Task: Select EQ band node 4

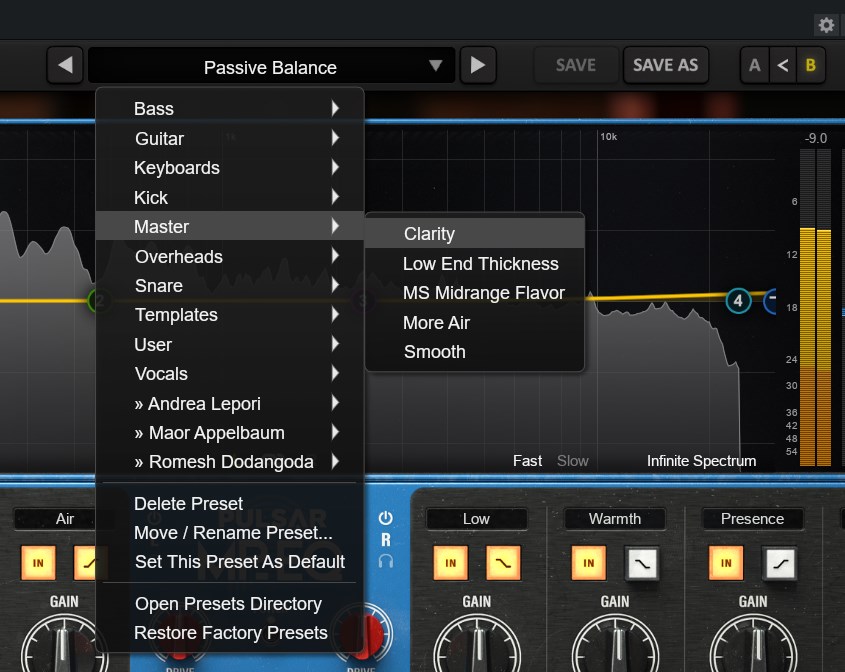Action: (x=738, y=300)
